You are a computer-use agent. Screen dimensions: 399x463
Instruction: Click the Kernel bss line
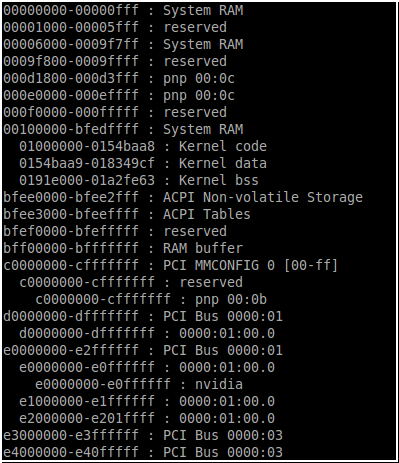point(139,181)
